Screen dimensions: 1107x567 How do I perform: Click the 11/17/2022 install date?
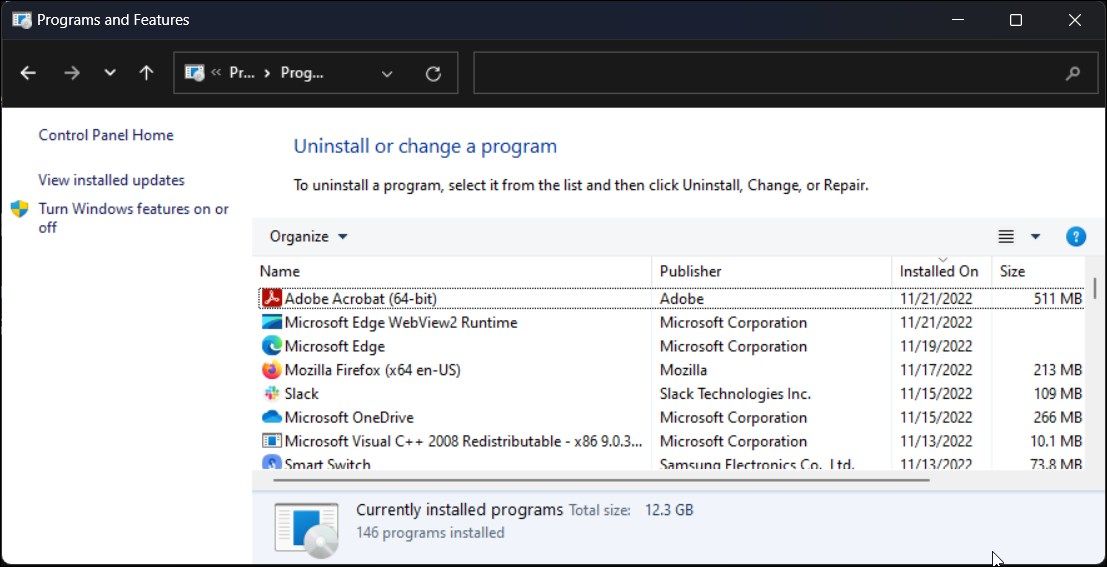click(935, 370)
